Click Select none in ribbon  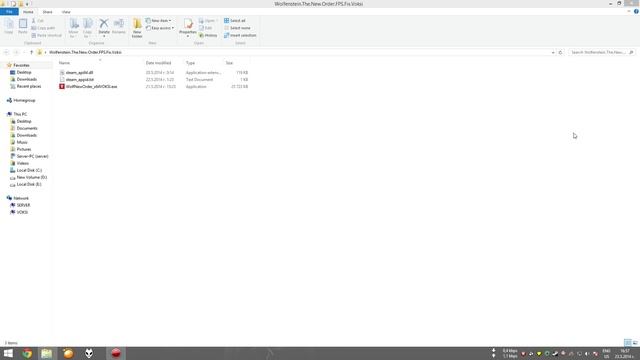pos(237,28)
